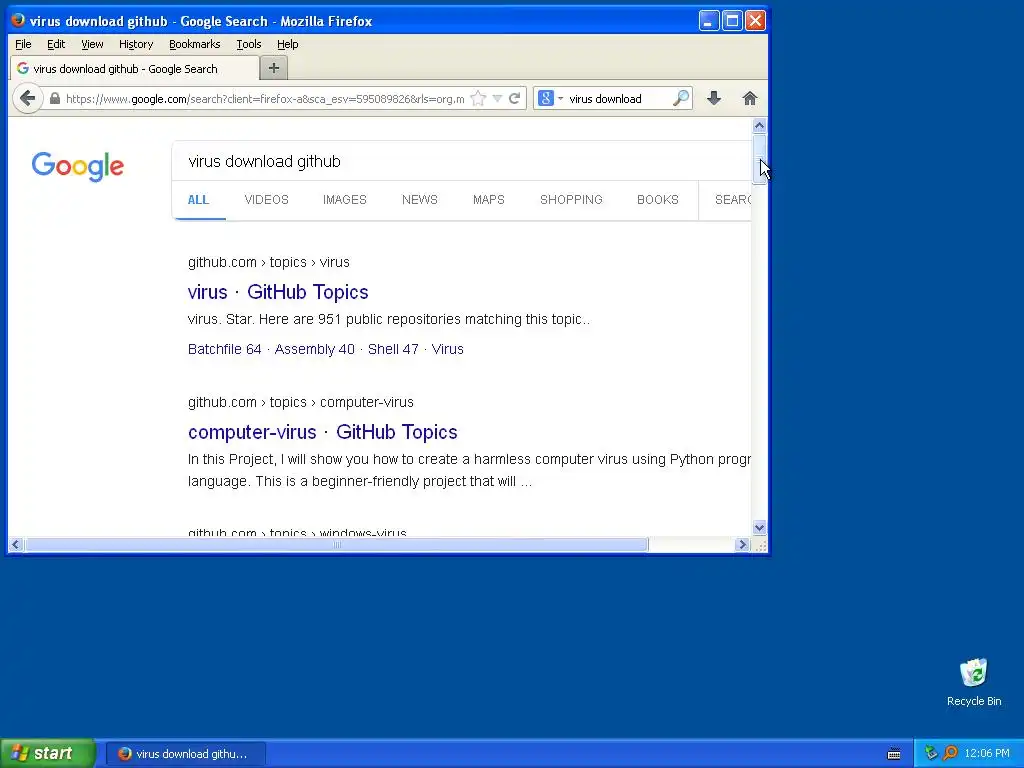The height and width of the screenshot is (768, 1024).
Task: Click breadcrumb 'github.com › topics › virus'
Action: pyautogui.click(x=268, y=263)
